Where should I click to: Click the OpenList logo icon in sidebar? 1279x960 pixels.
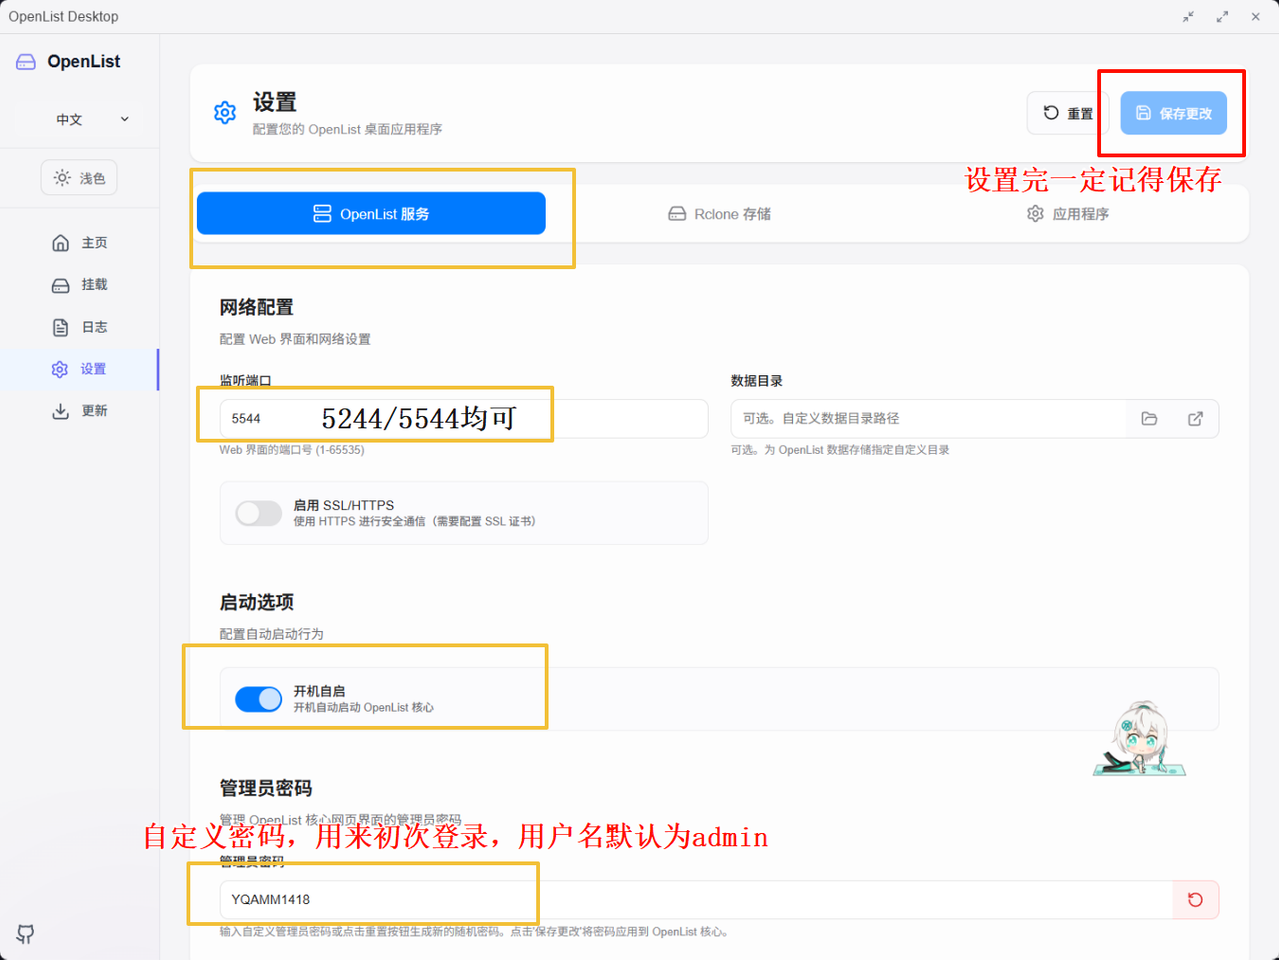pyautogui.click(x=26, y=62)
